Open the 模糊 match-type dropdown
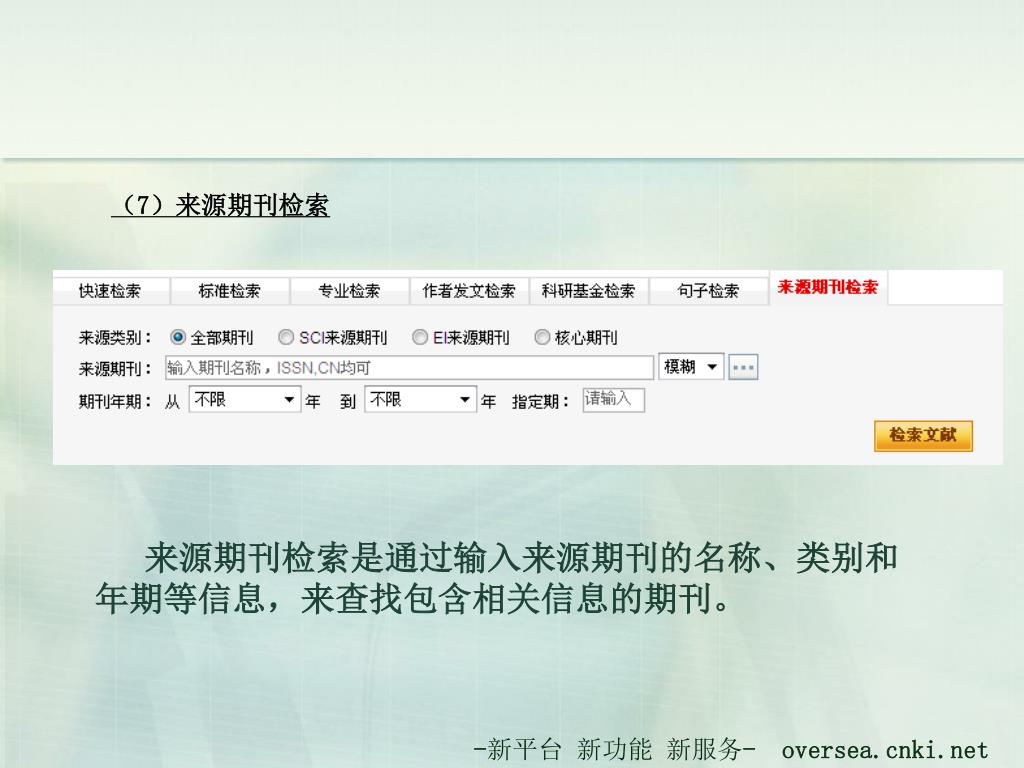The width and height of the screenshot is (1024, 768). pos(691,367)
